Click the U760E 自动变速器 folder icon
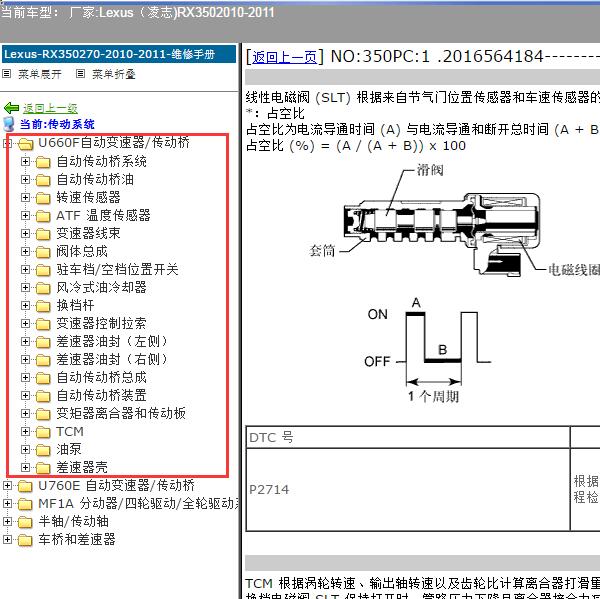600x599 pixels. [x=25, y=486]
